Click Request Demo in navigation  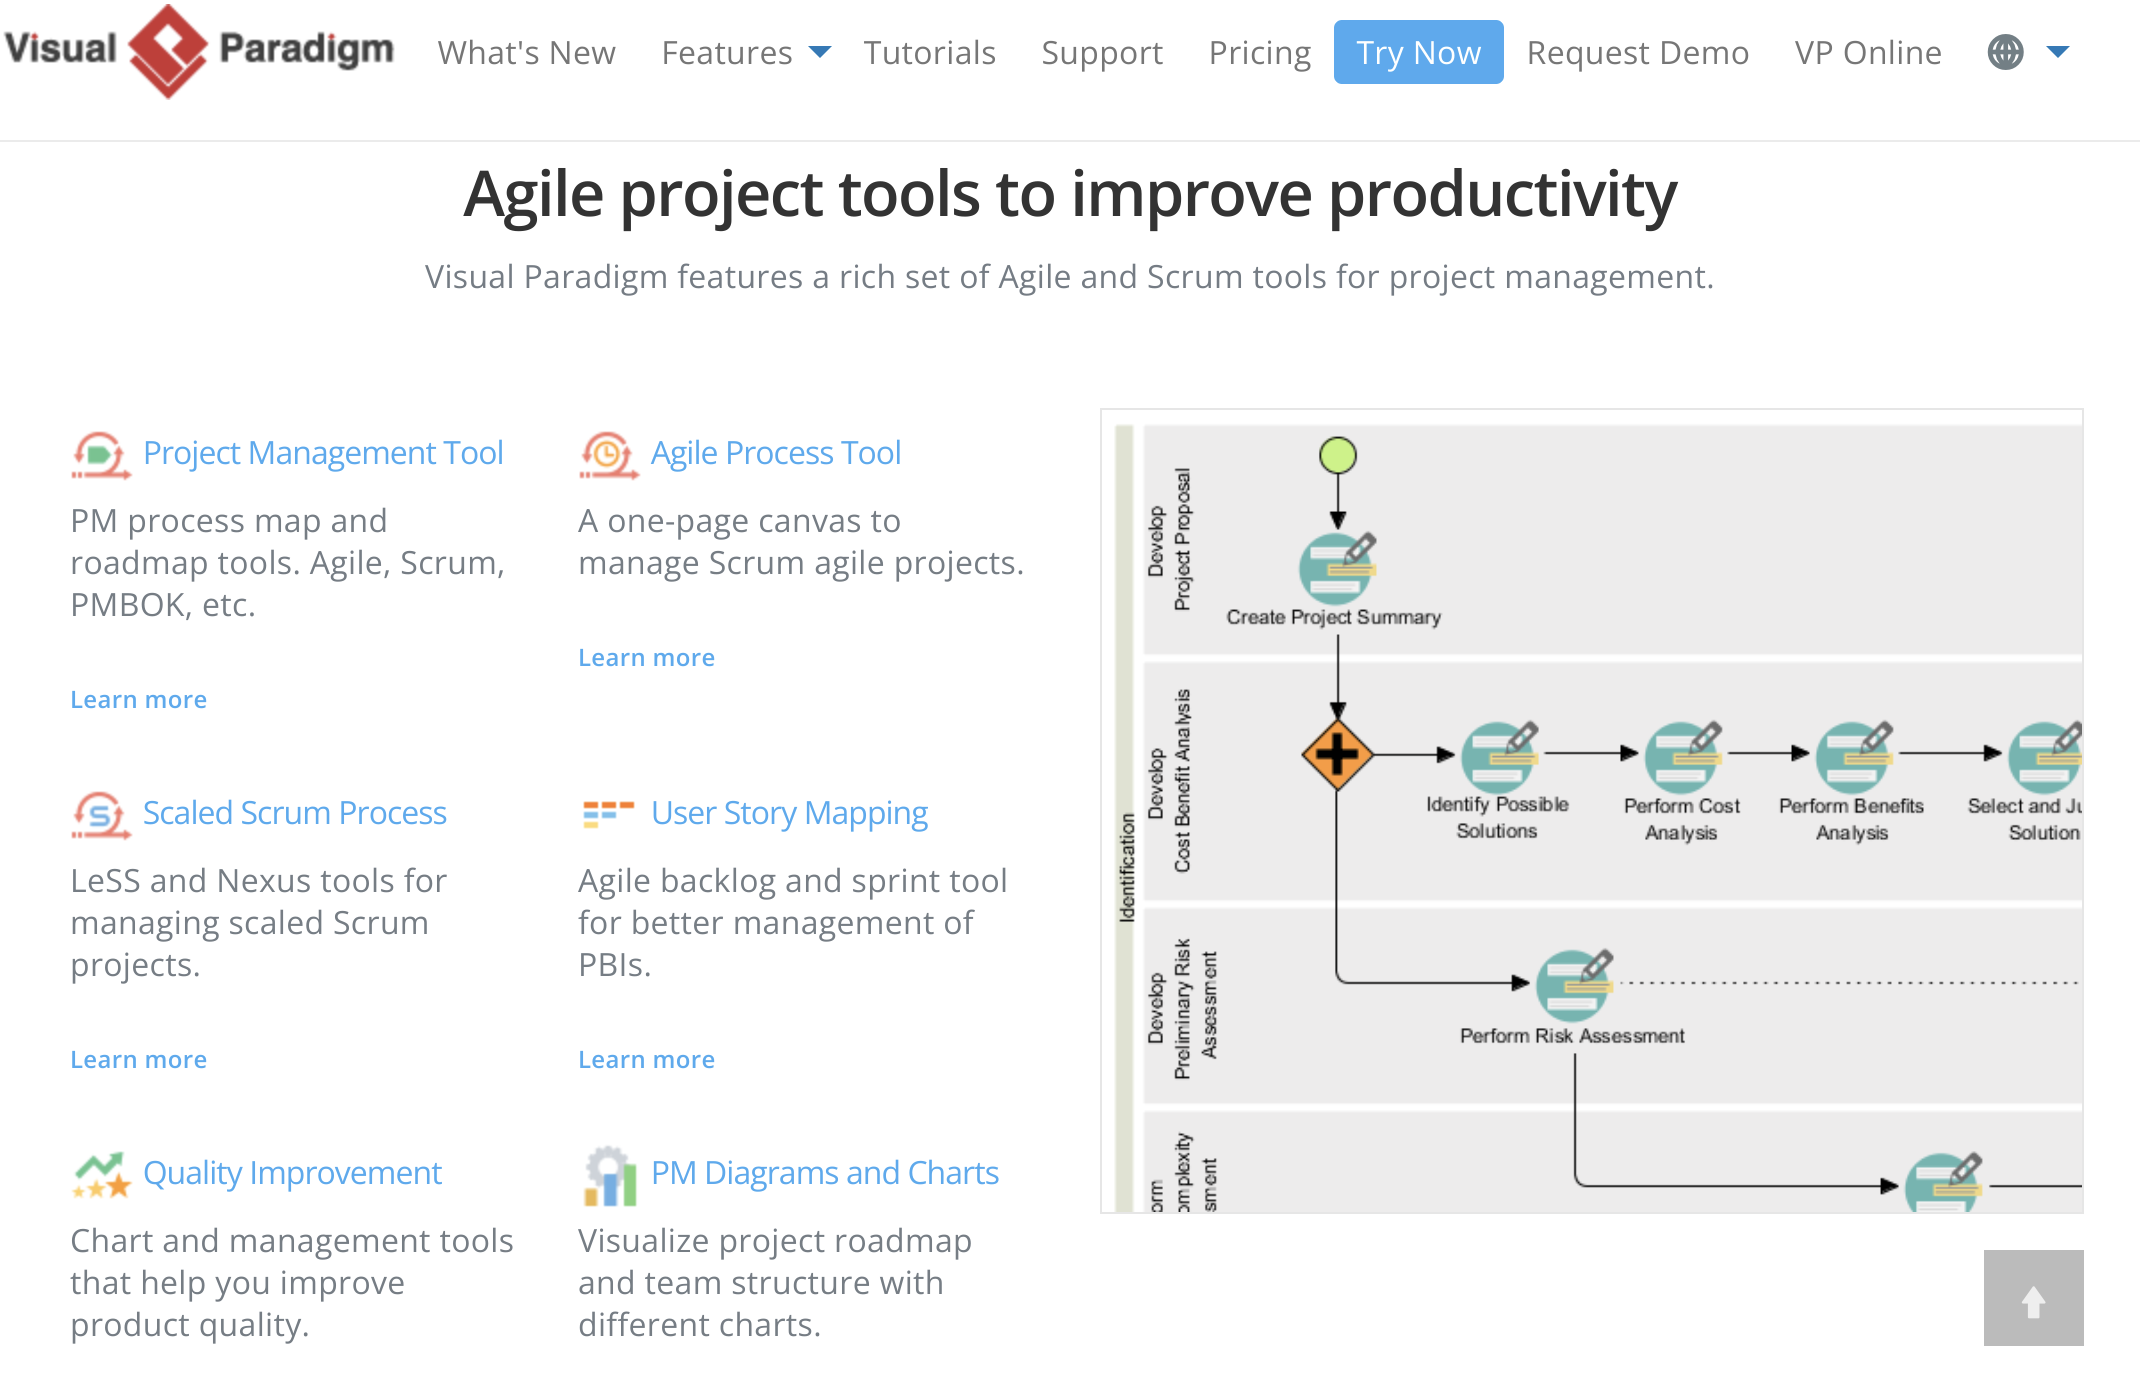point(1637,52)
